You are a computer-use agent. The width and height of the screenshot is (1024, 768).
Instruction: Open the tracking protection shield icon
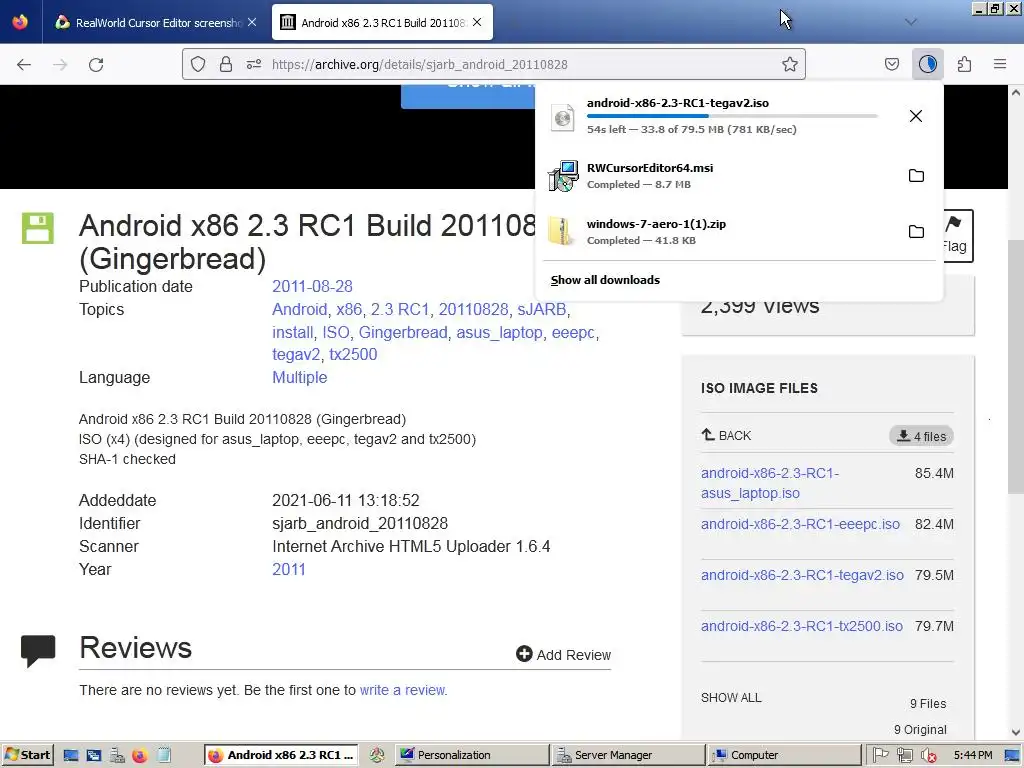[198, 64]
